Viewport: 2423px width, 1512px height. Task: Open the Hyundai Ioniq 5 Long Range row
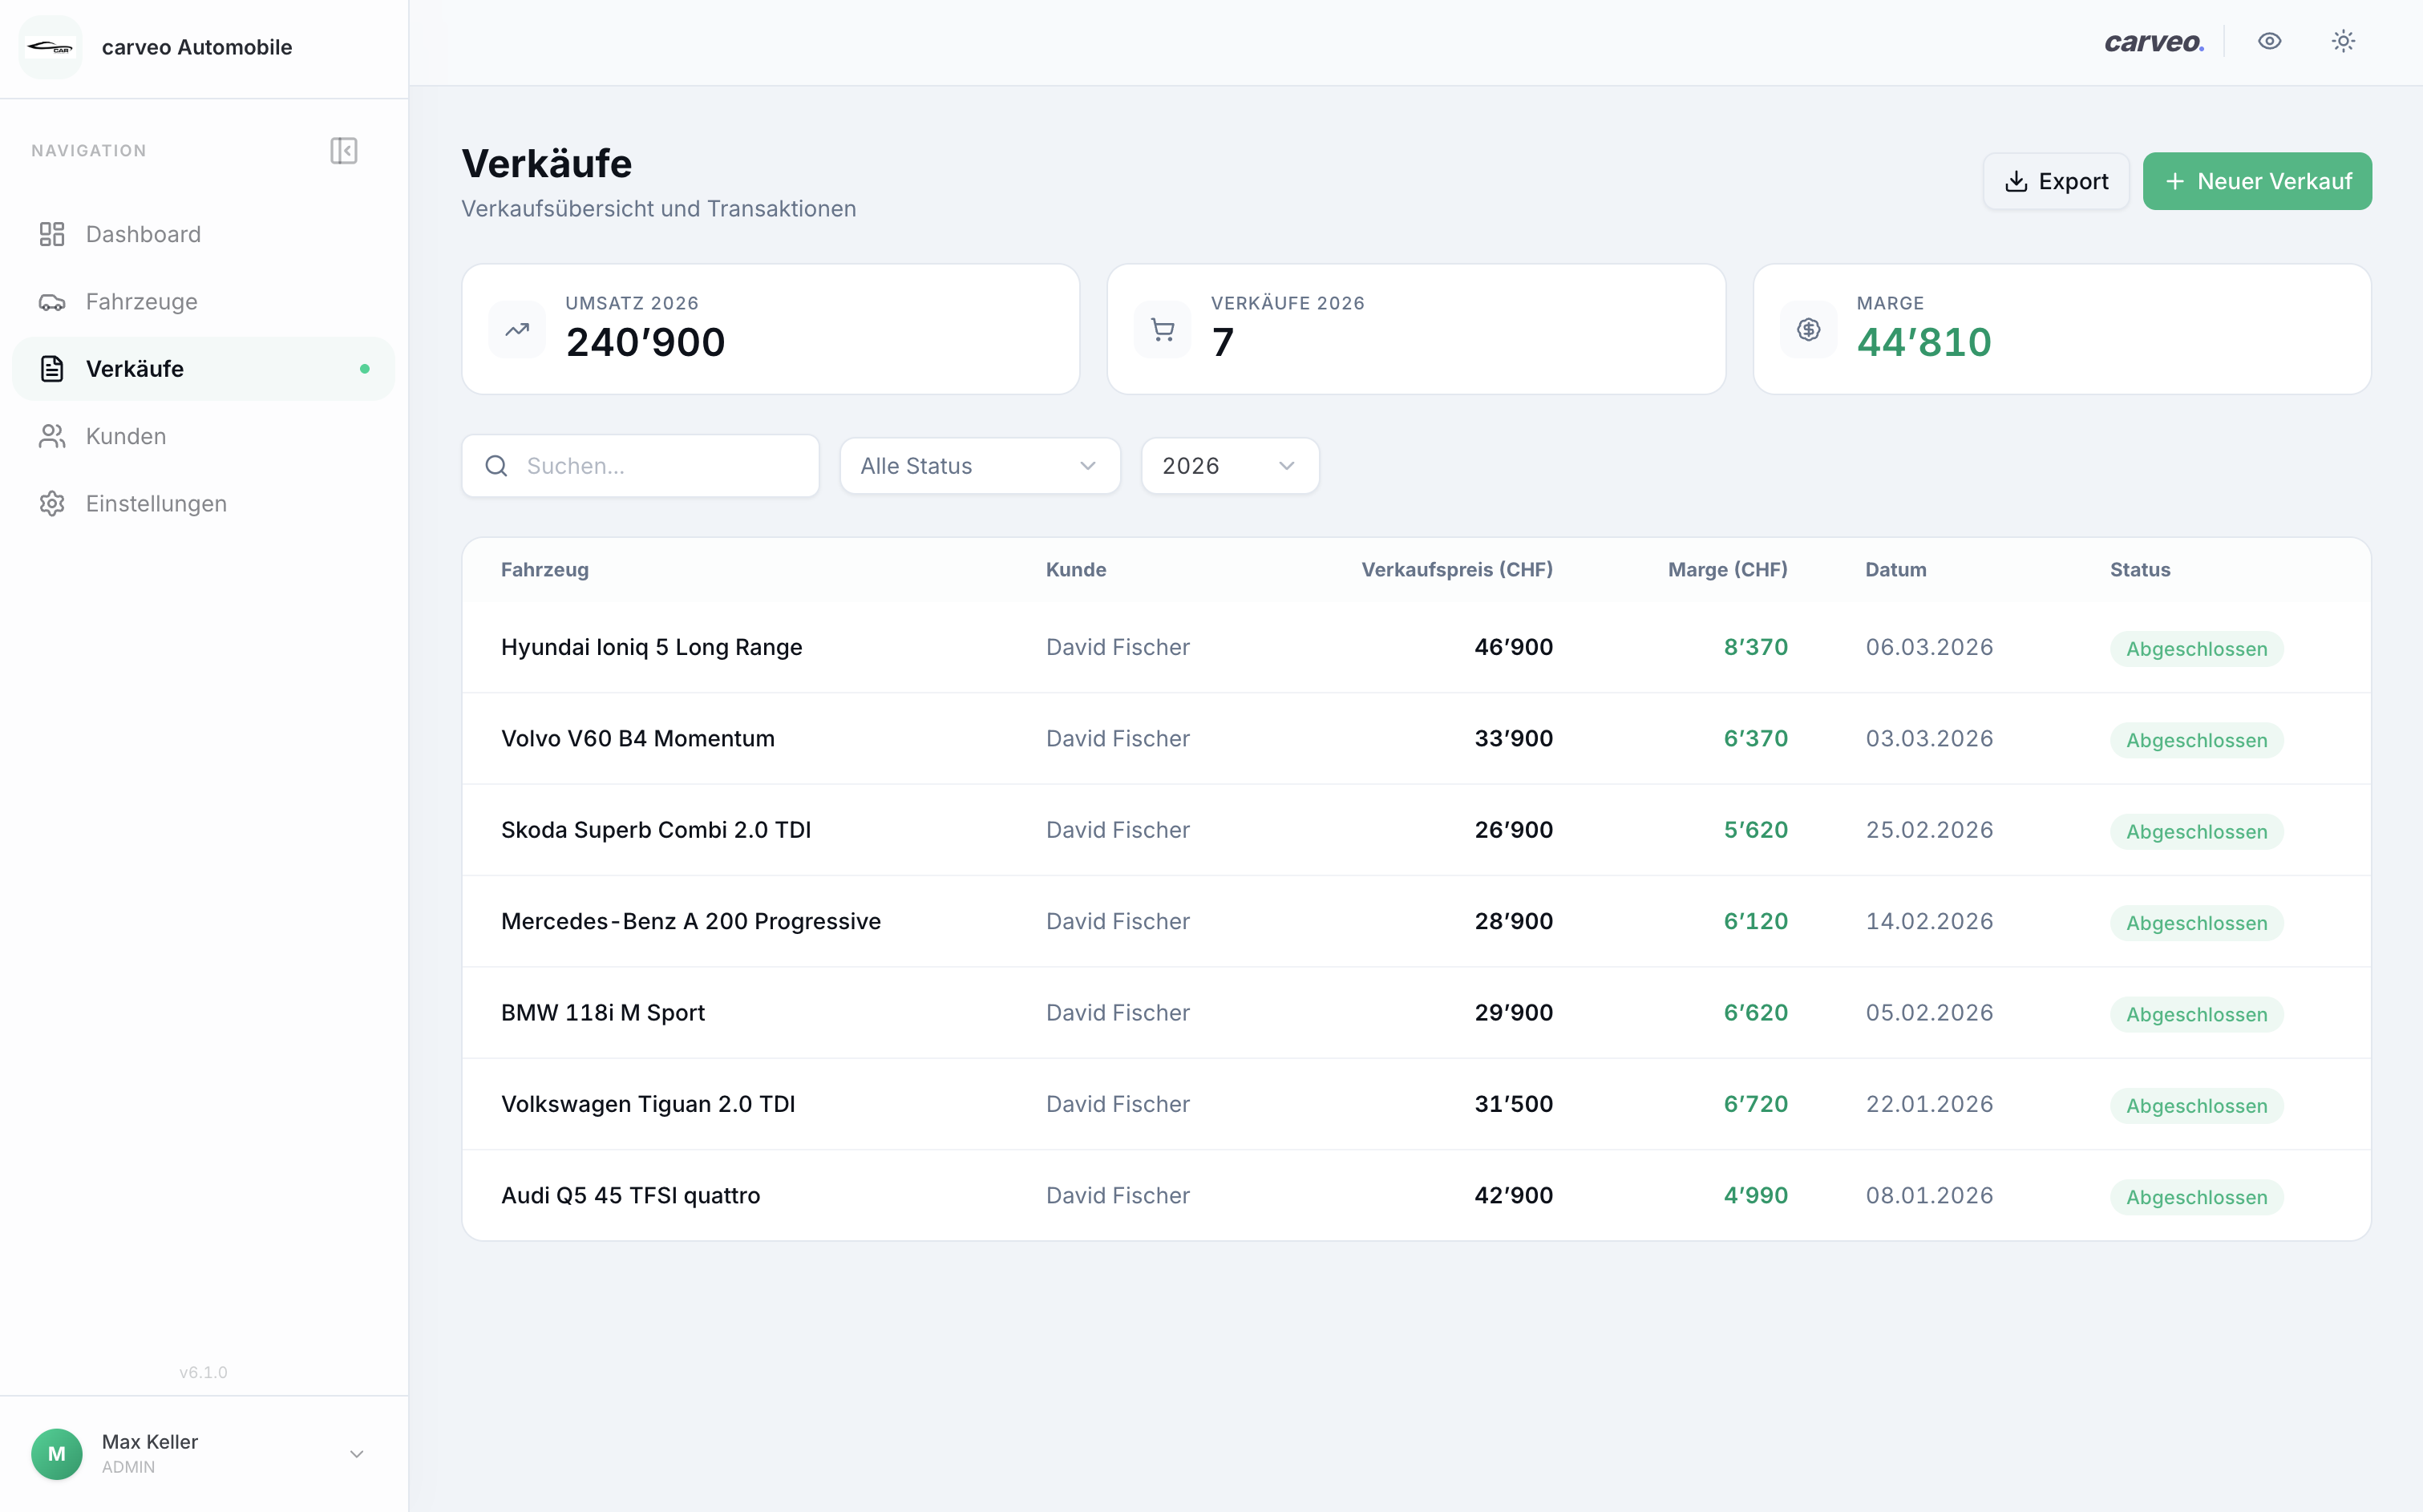[651, 647]
